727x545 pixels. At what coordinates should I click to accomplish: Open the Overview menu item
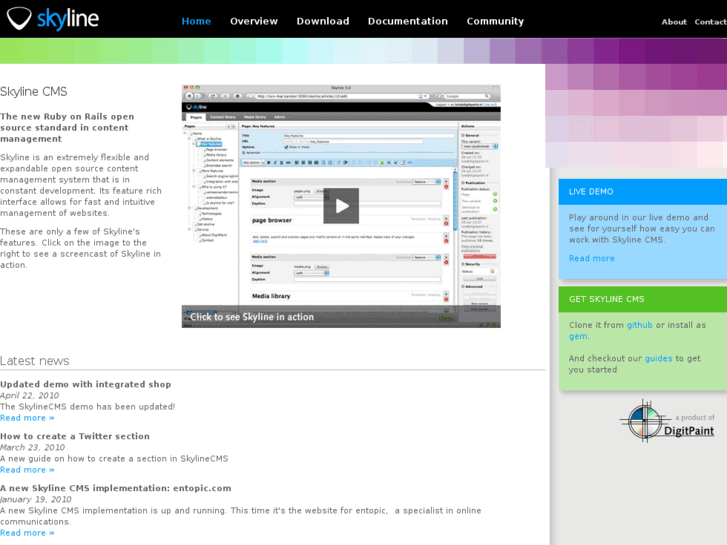(254, 21)
